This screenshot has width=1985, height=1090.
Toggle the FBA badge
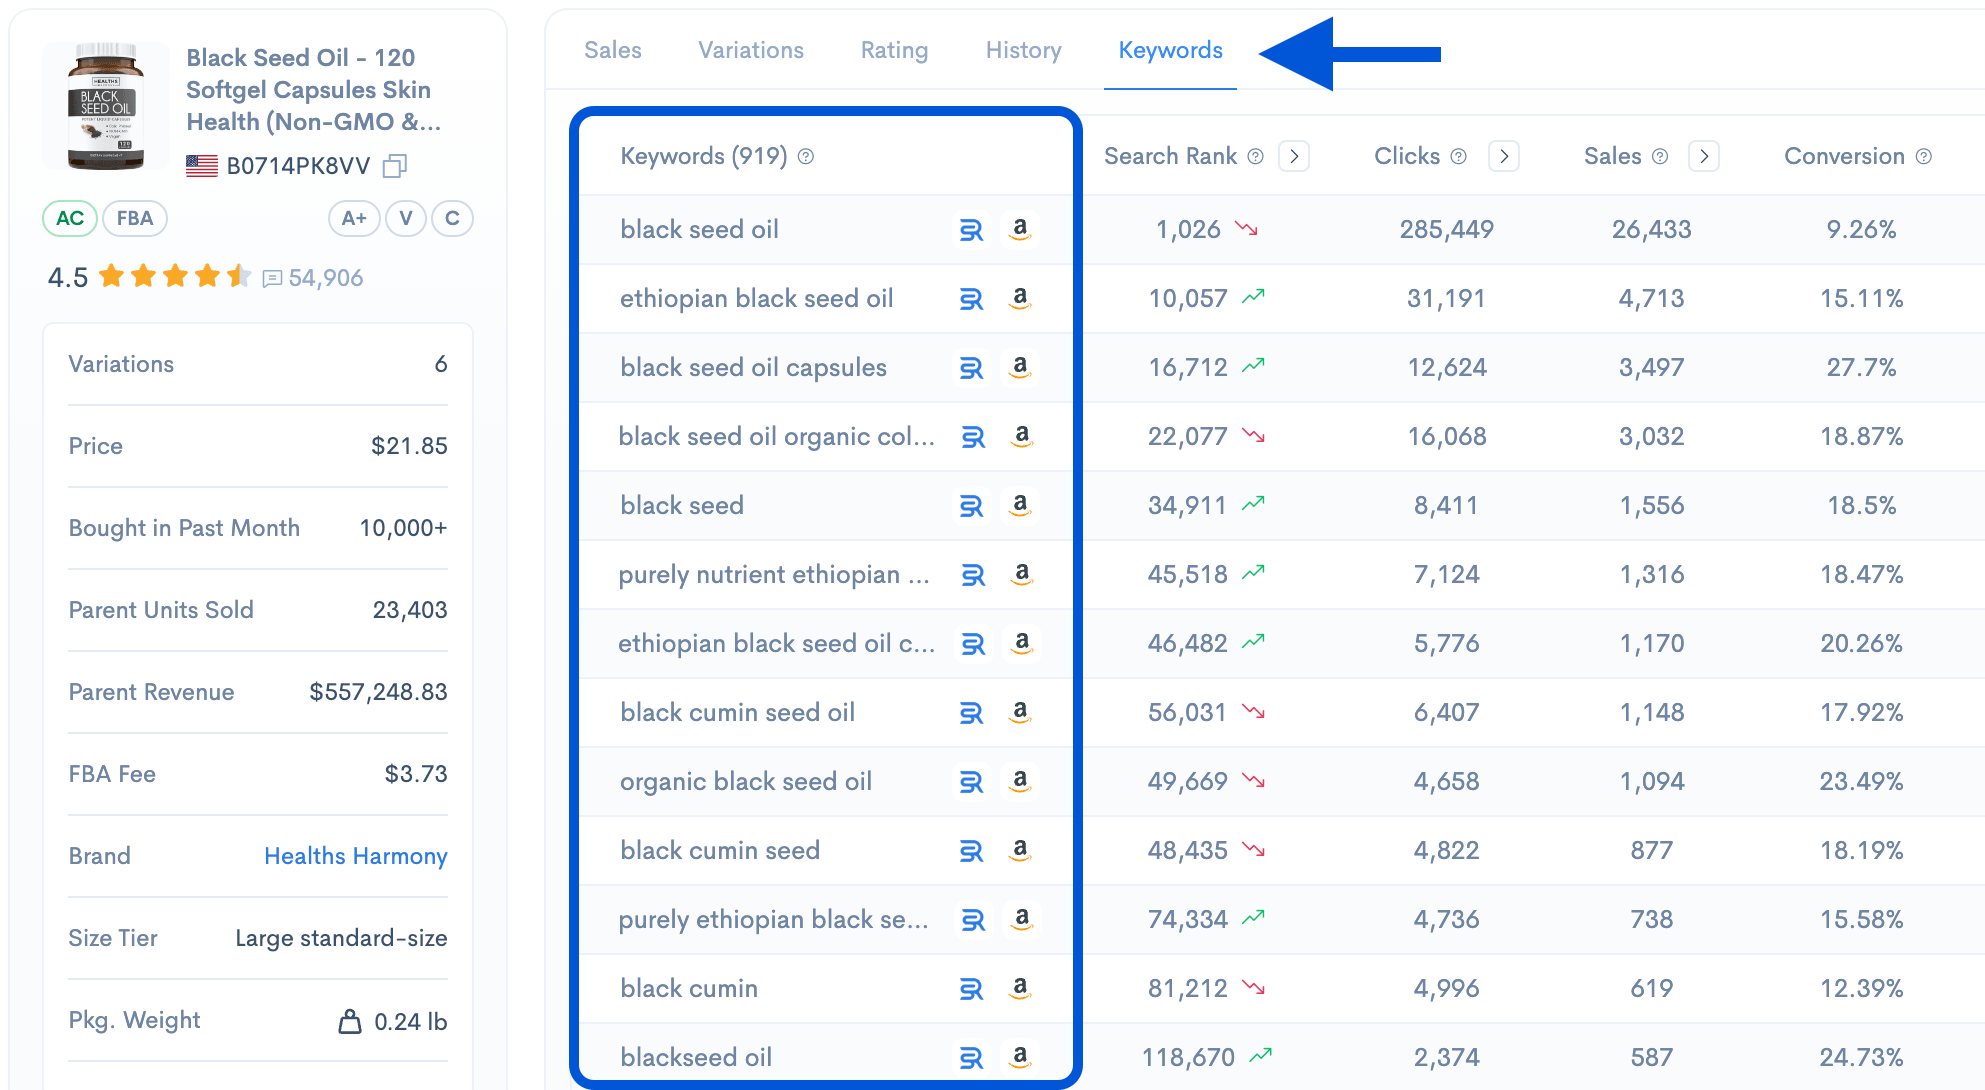click(135, 219)
